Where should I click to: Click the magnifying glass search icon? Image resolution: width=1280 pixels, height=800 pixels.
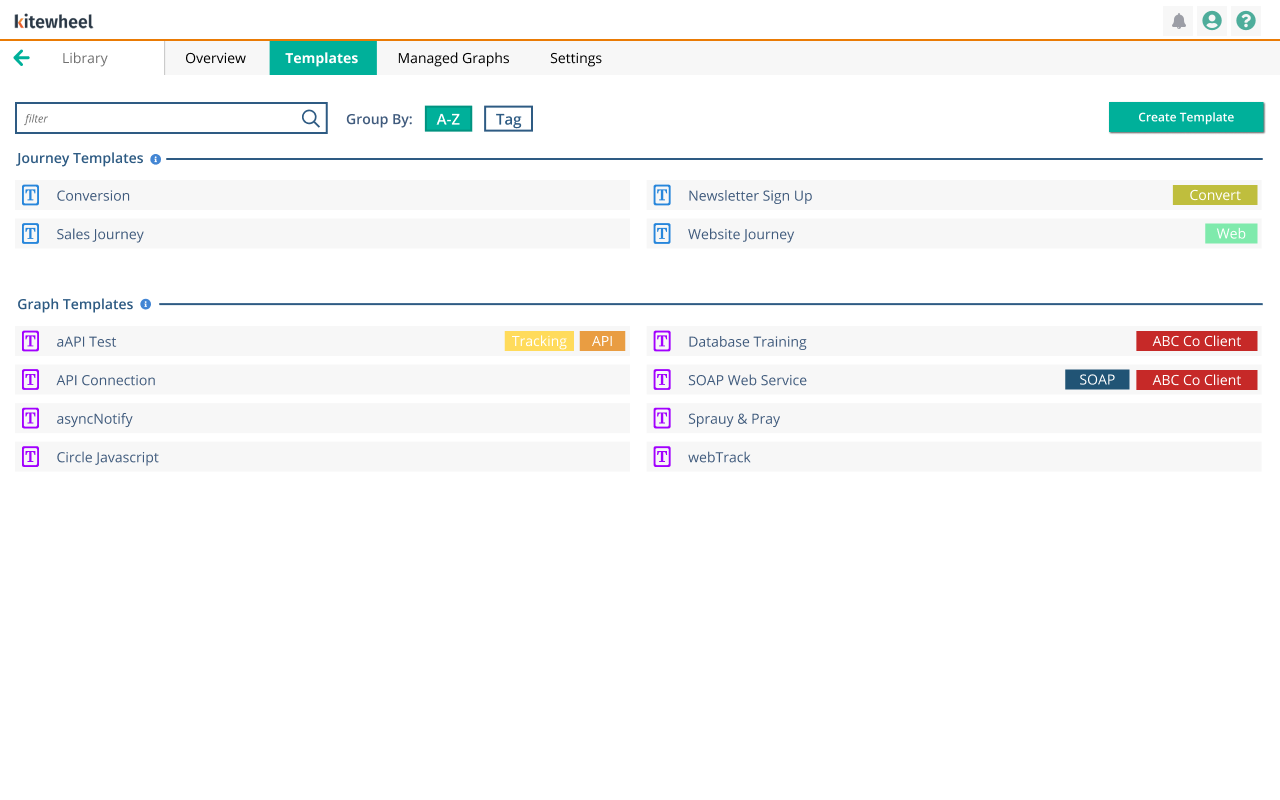[x=310, y=118]
